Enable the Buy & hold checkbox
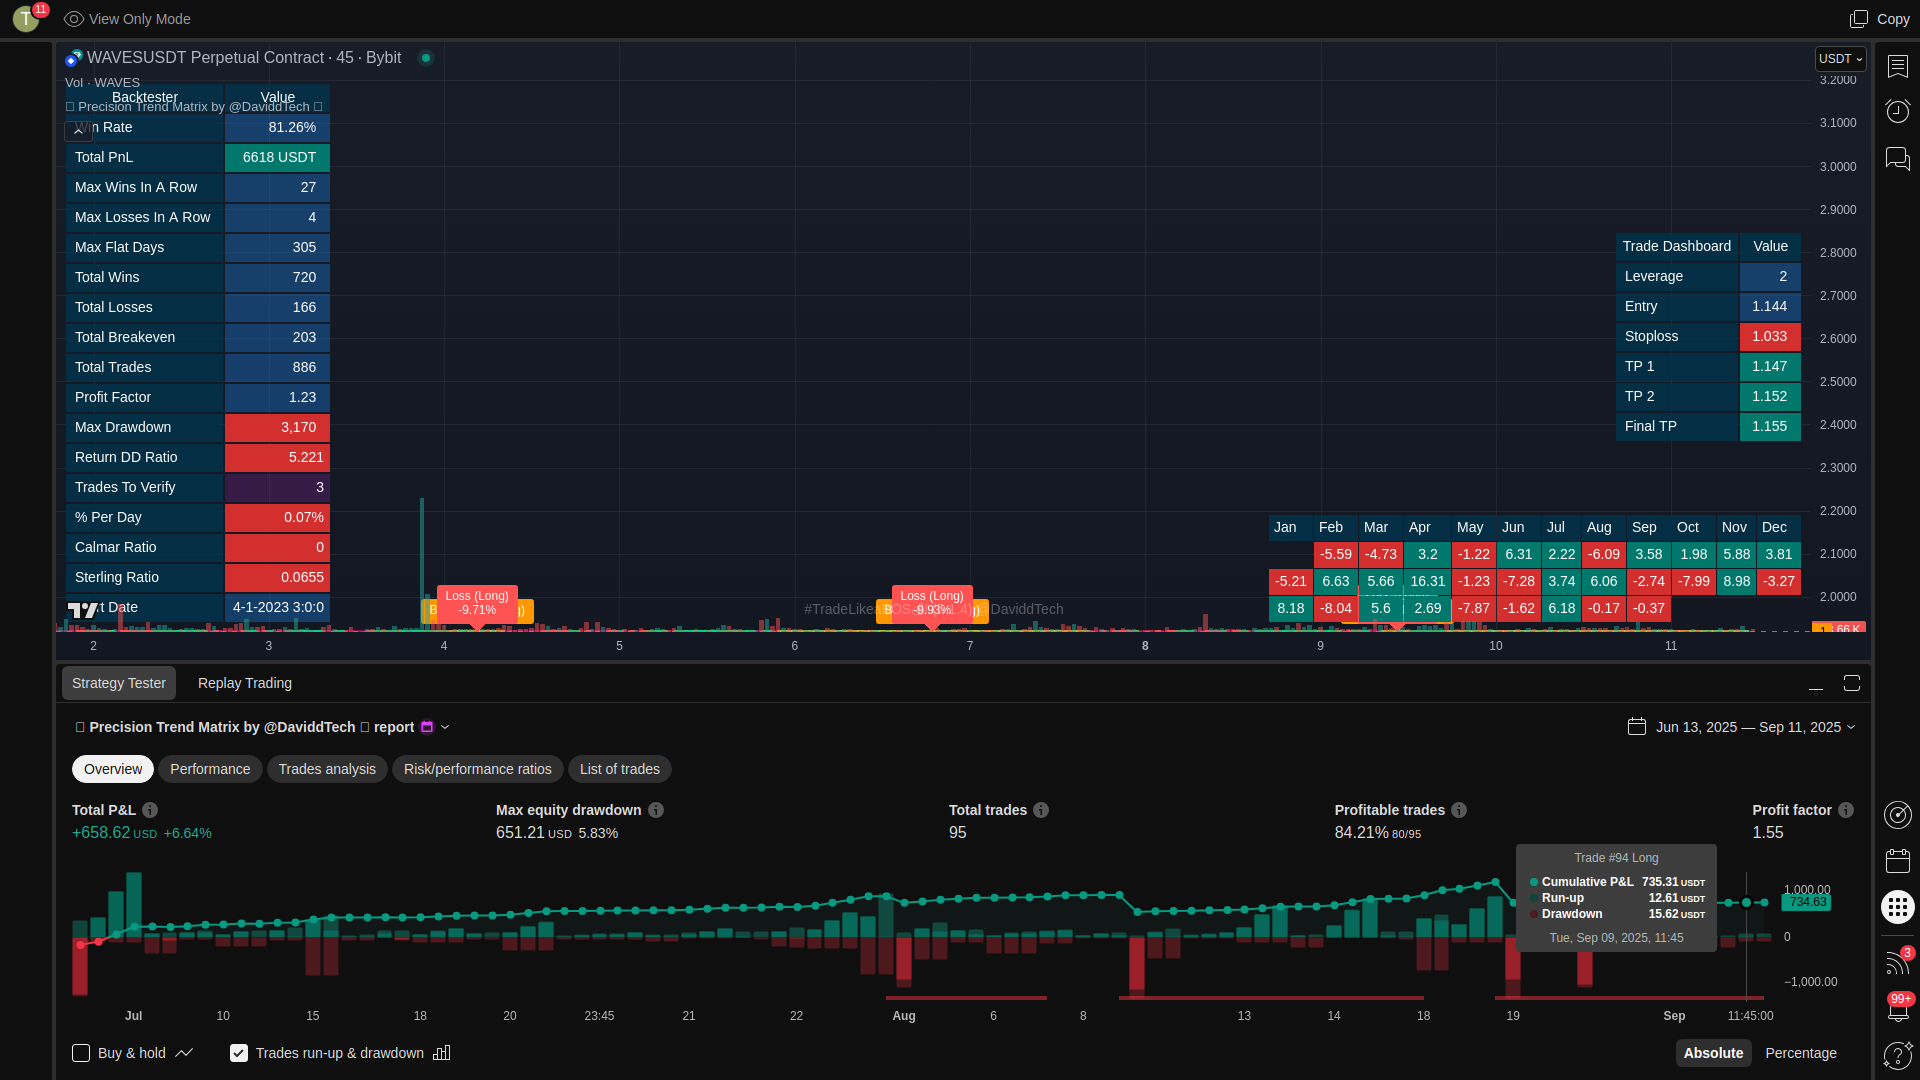Screen dimensions: 1920x1080 point(81,1053)
